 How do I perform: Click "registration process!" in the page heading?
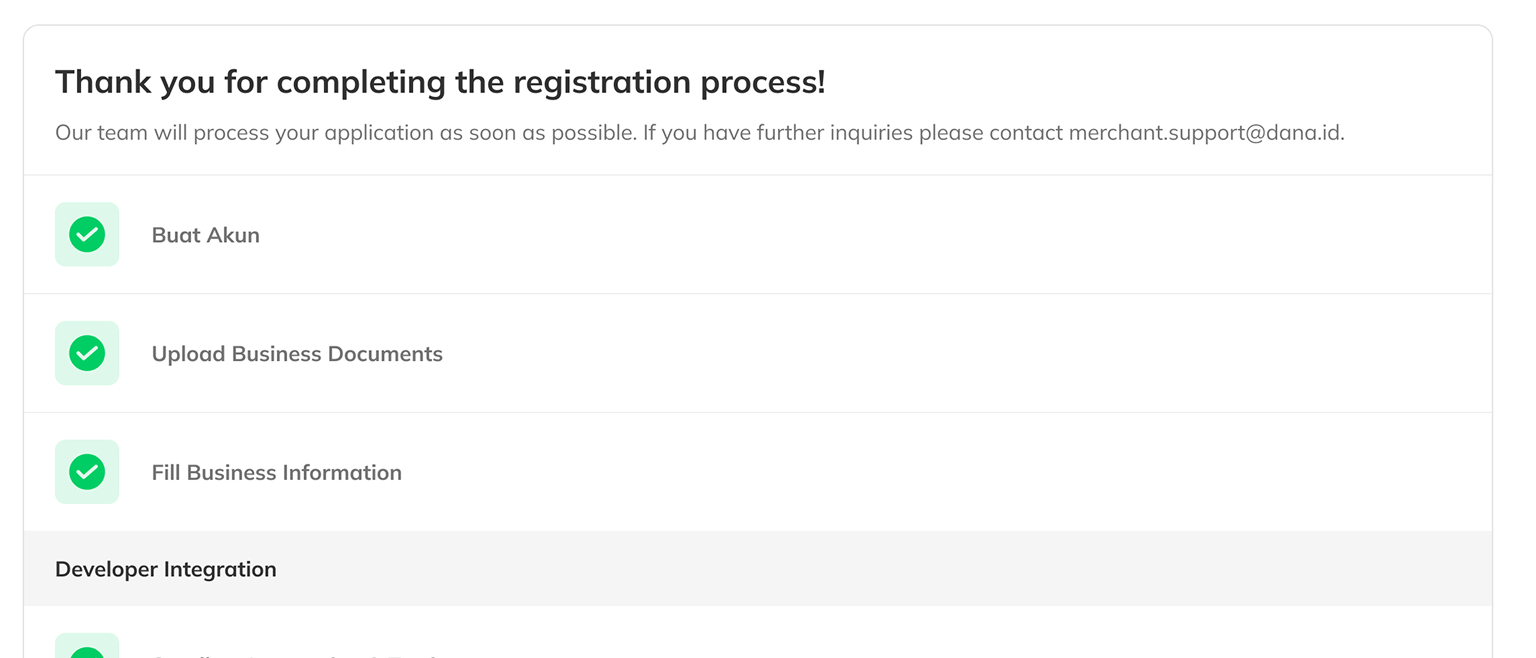click(669, 82)
